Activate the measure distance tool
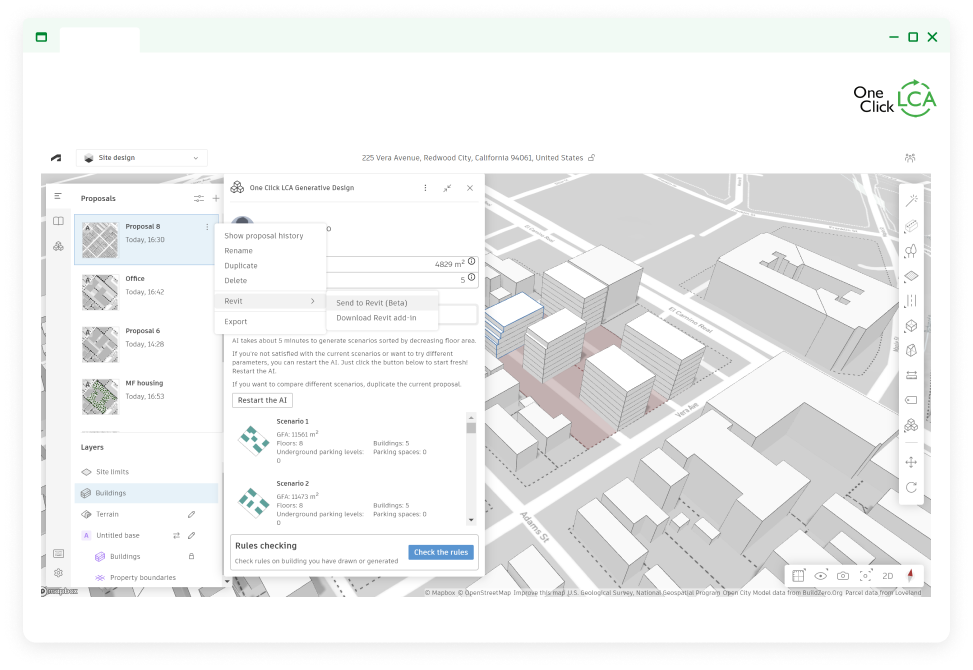The height and width of the screenshot is (670, 973). pyautogui.click(x=911, y=375)
